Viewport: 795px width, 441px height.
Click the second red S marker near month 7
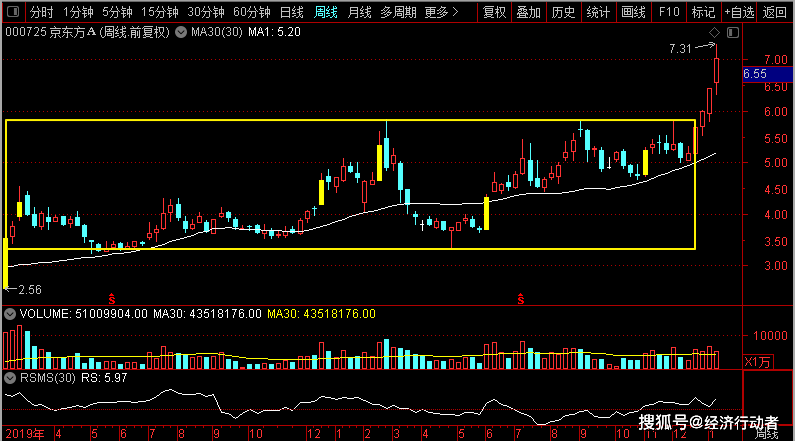click(521, 299)
